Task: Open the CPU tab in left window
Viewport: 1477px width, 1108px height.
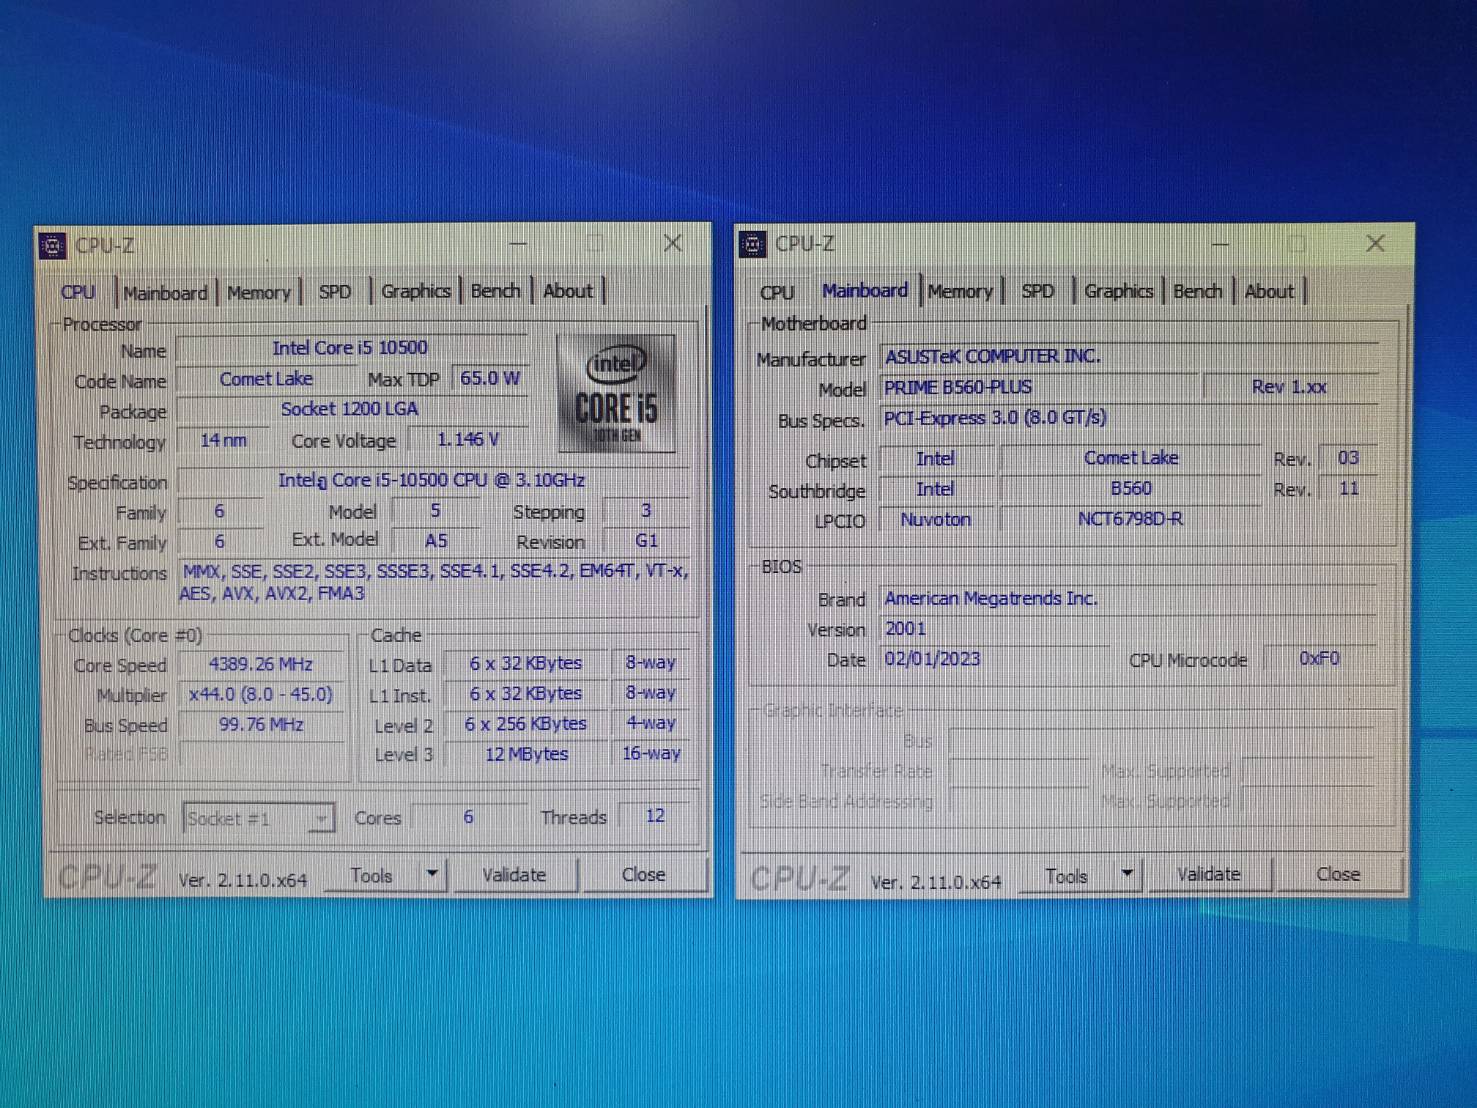Action: pyautogui.click(x=78, y=292)
